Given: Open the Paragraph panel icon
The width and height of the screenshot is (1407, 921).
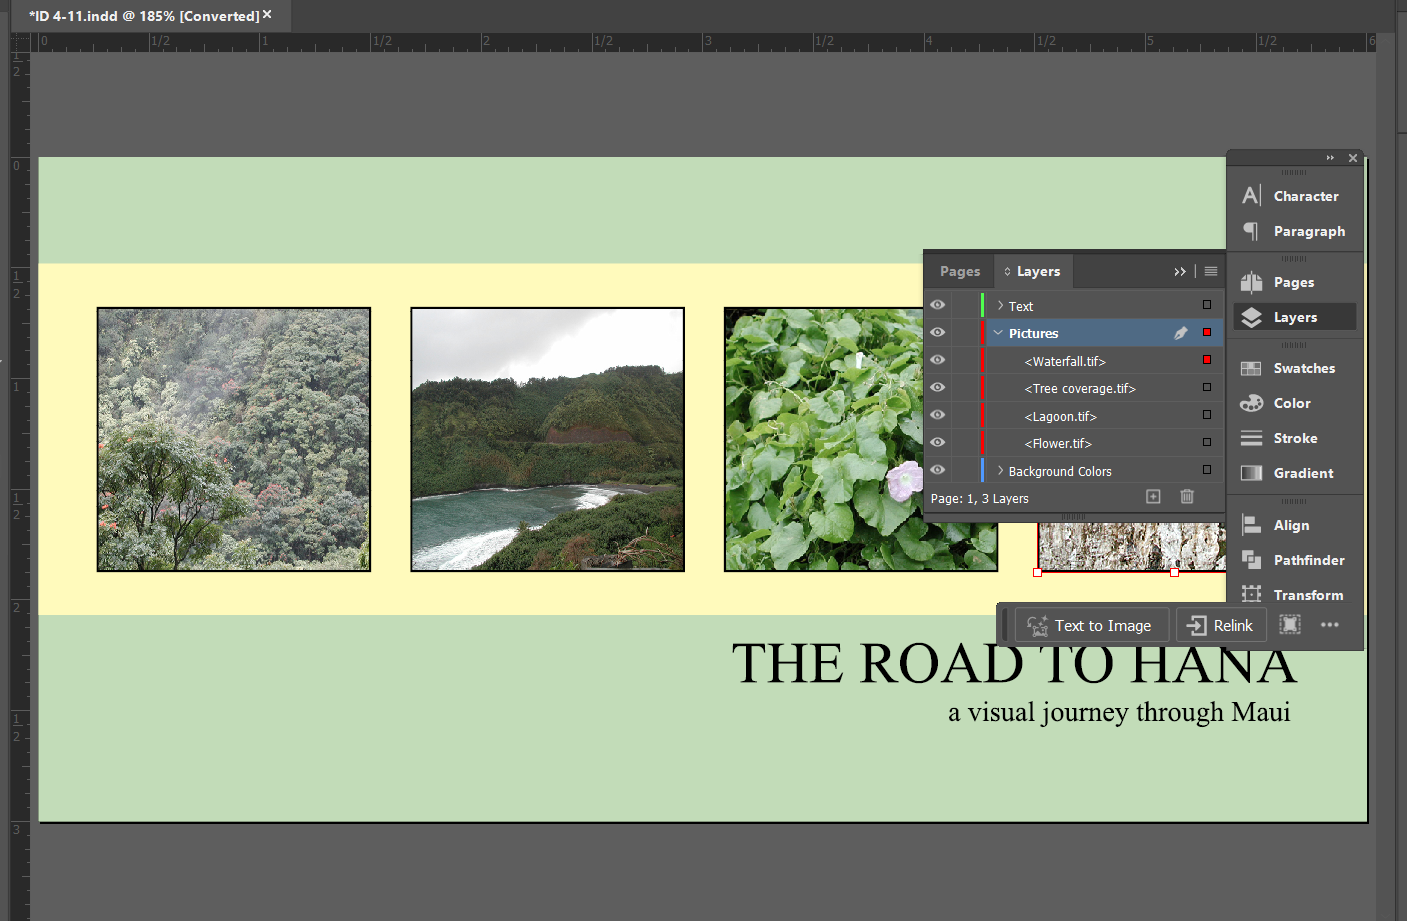Looking at the screenshot, I should (1251, 231).
